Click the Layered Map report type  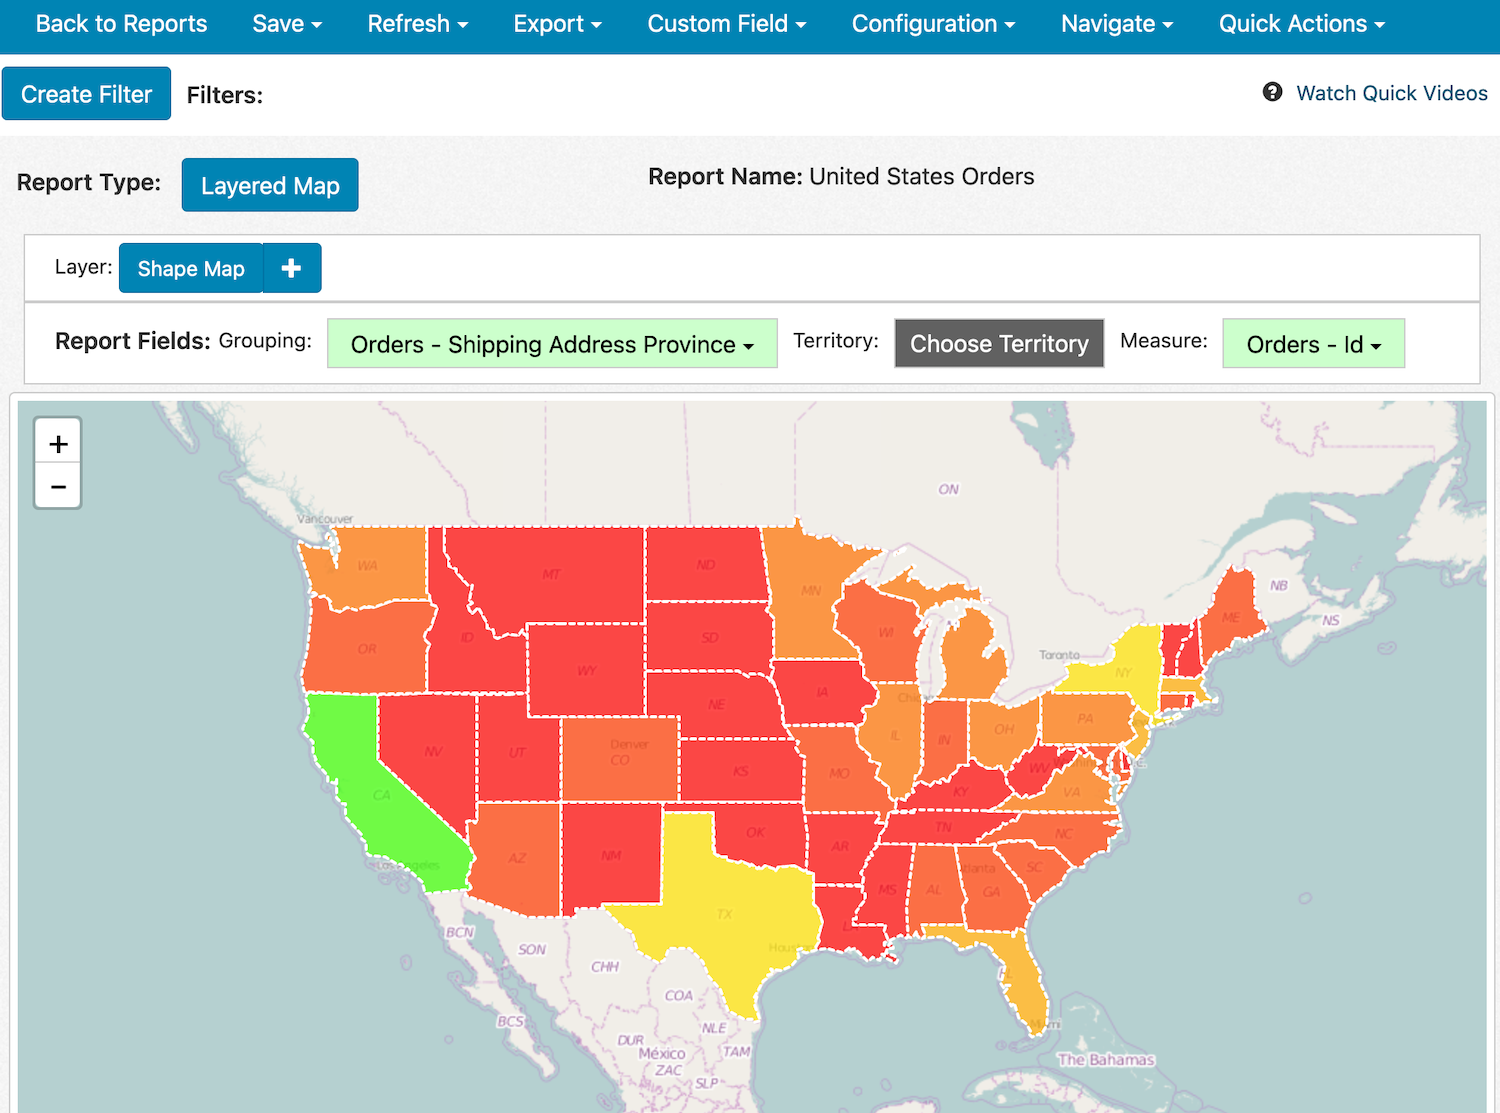click(x=270, y=185)
